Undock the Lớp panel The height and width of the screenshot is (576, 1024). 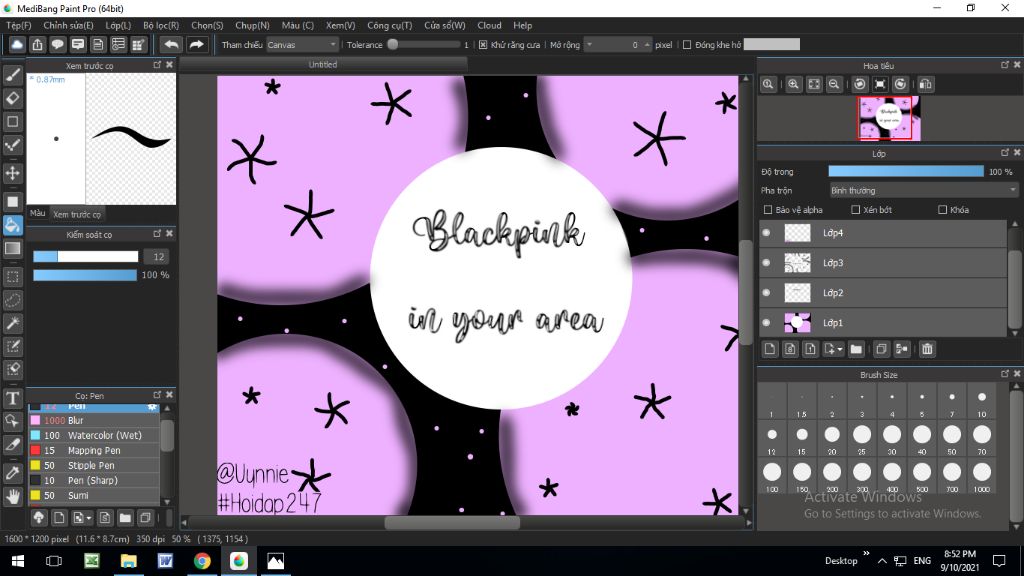click(1005, 153)
